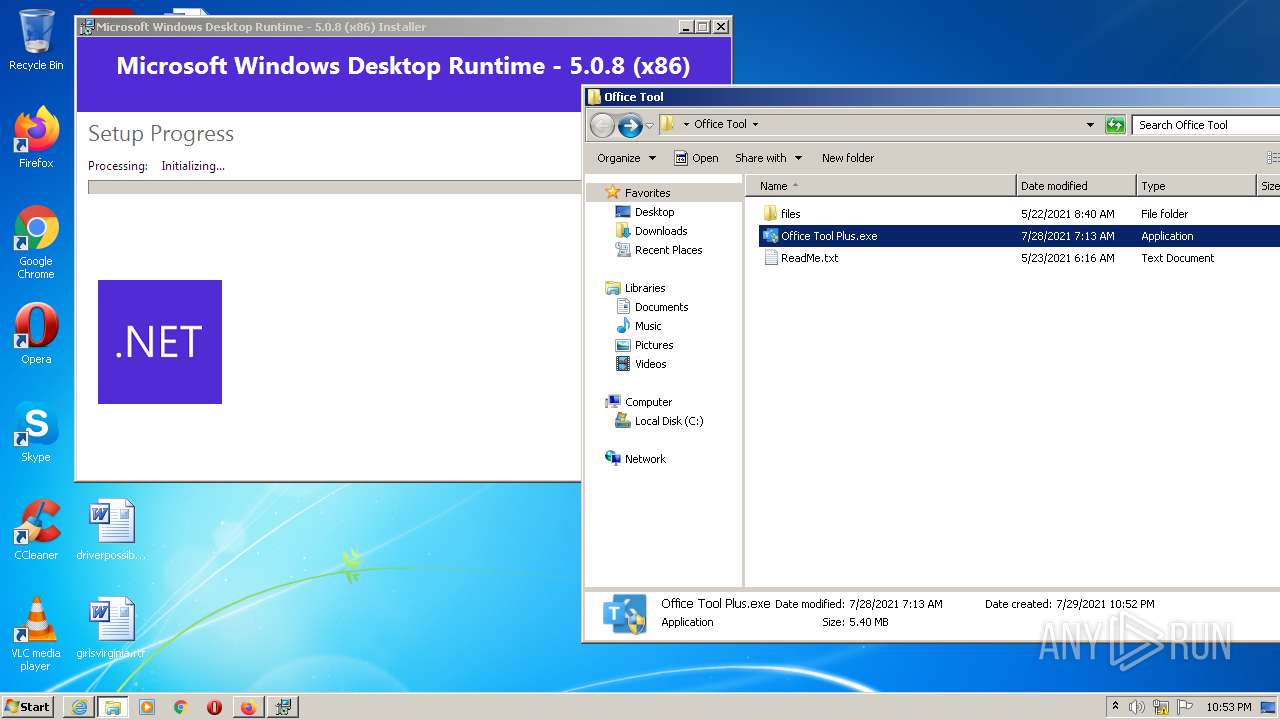Click the taskbar clock showing 10:53 PM
Image resolution: width=1280 pixels, height=720 pixels.
[x=1228, y=707]
